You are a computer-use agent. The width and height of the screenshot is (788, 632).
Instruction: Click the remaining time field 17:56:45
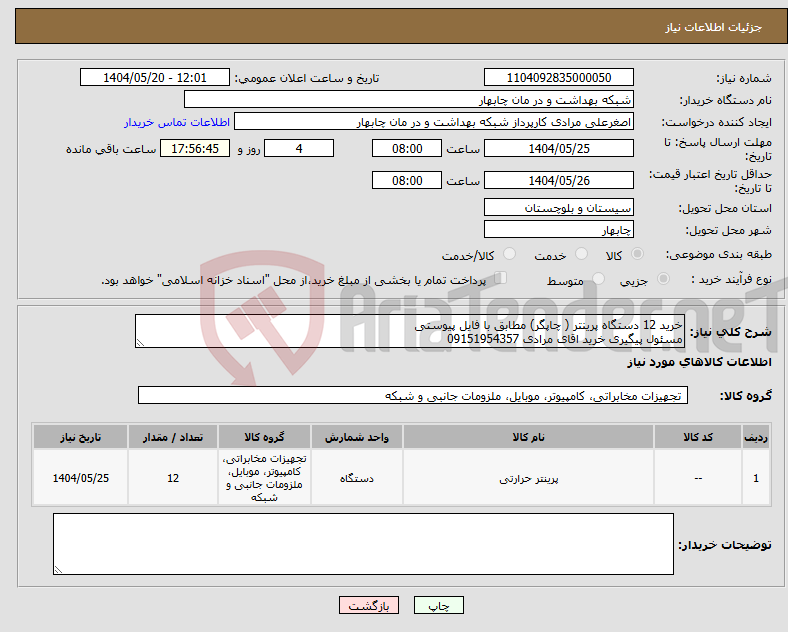[195, 148]
